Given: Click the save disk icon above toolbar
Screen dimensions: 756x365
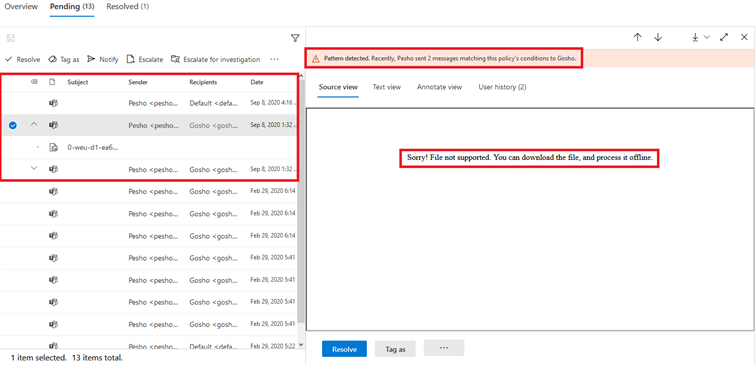Looking at the screenshot, I should pos(11,38).
